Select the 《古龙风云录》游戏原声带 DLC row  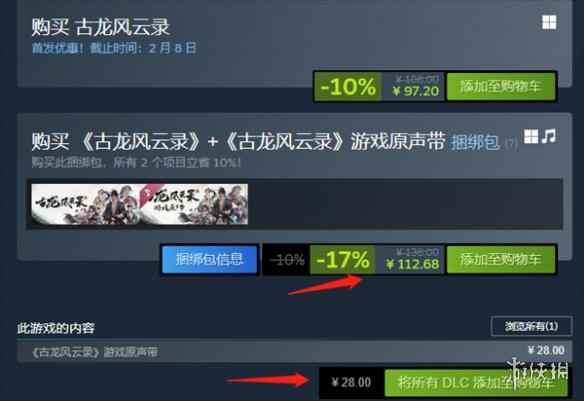293,351
